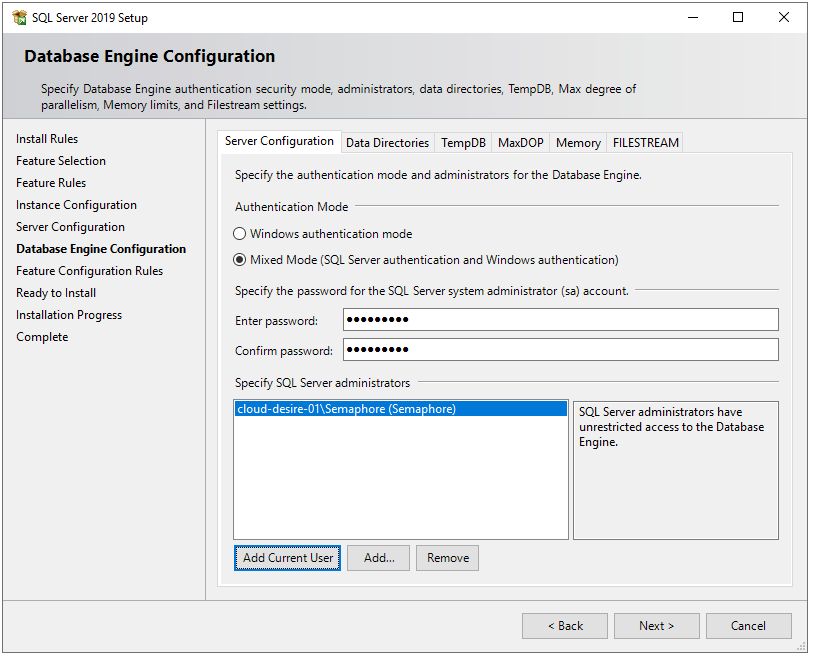Select the Windows authentication mode option
Image resolution: width=813 pixels, height=657 pixels.
click(238, 233)
